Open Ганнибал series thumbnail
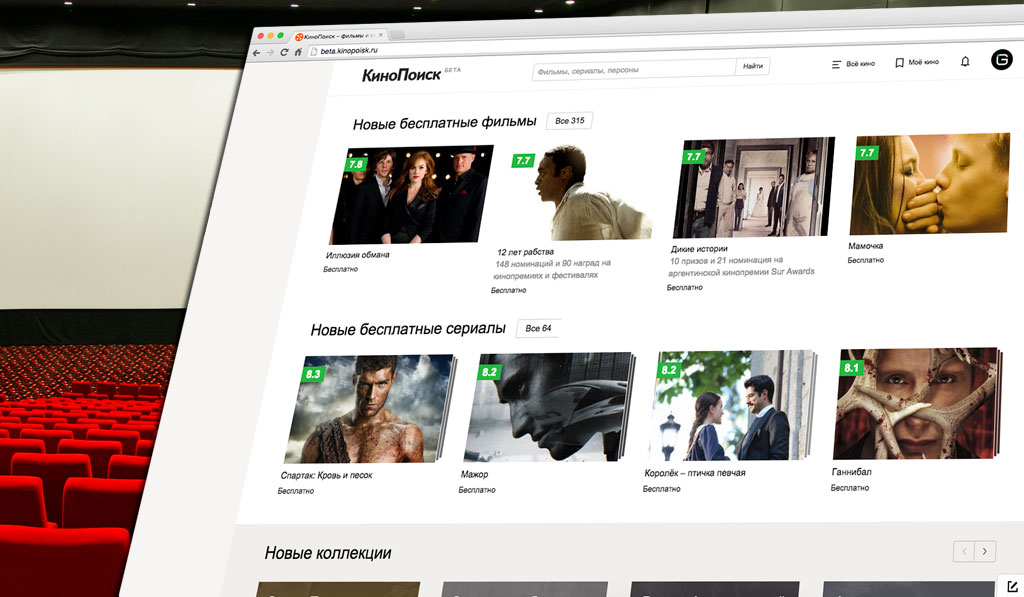 (x=915, y=404)
